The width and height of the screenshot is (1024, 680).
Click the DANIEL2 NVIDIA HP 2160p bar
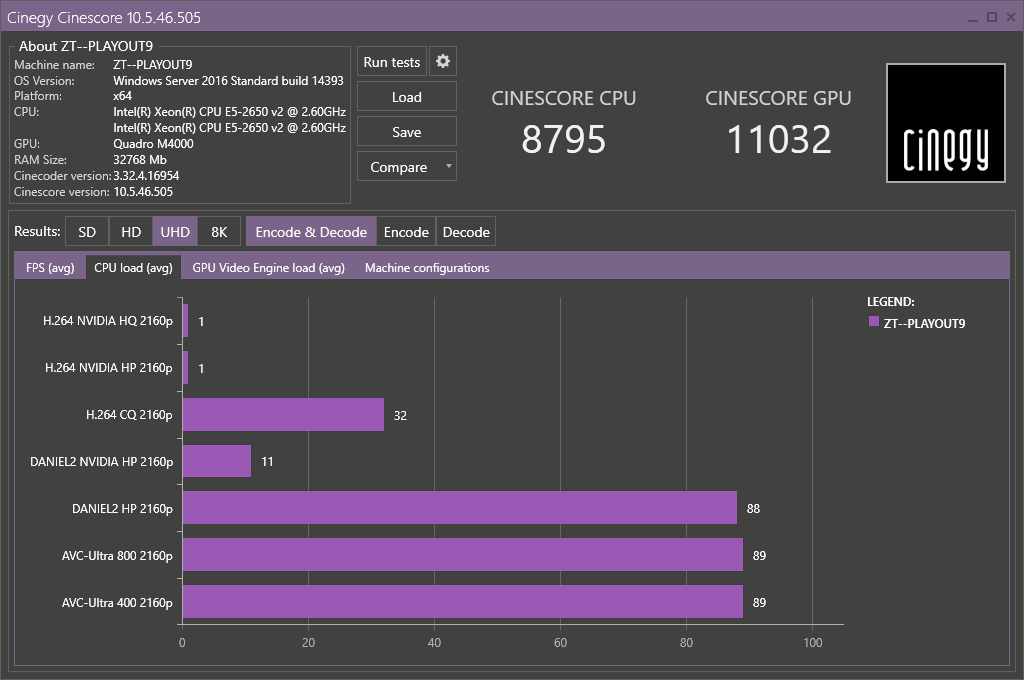point(217,461)
